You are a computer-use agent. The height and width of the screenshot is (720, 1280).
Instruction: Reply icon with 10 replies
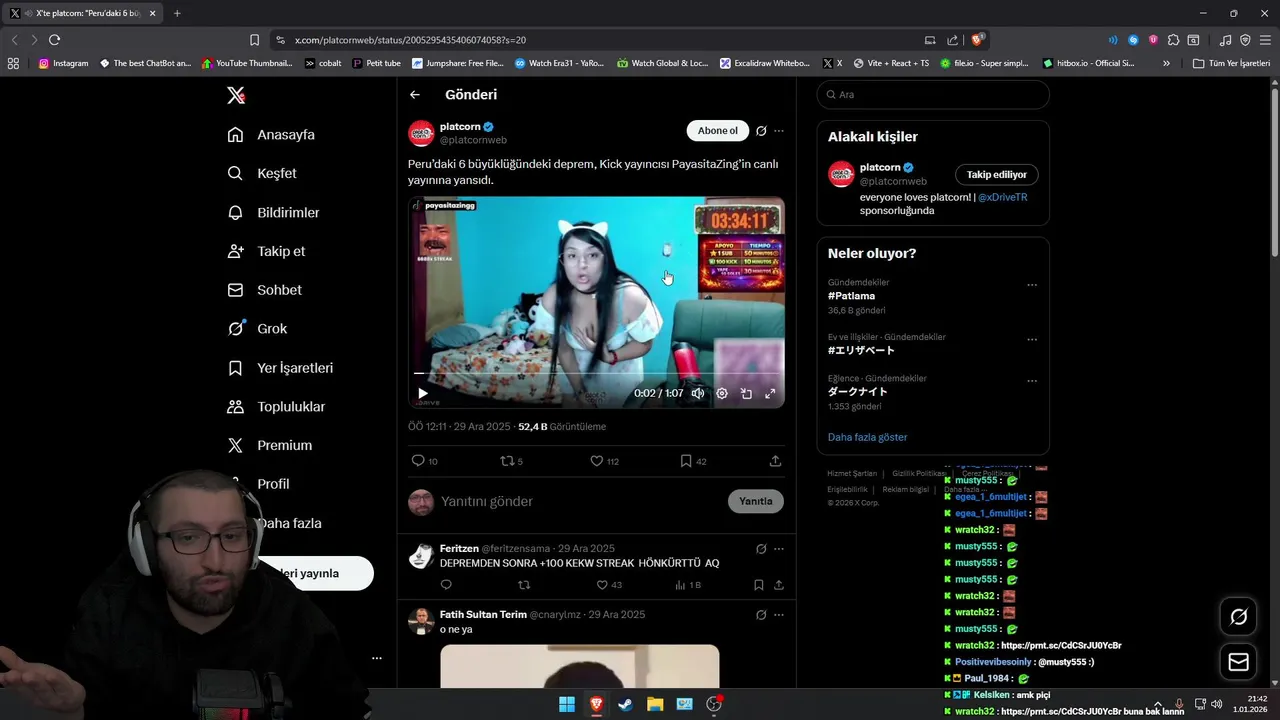pos(425,461)
